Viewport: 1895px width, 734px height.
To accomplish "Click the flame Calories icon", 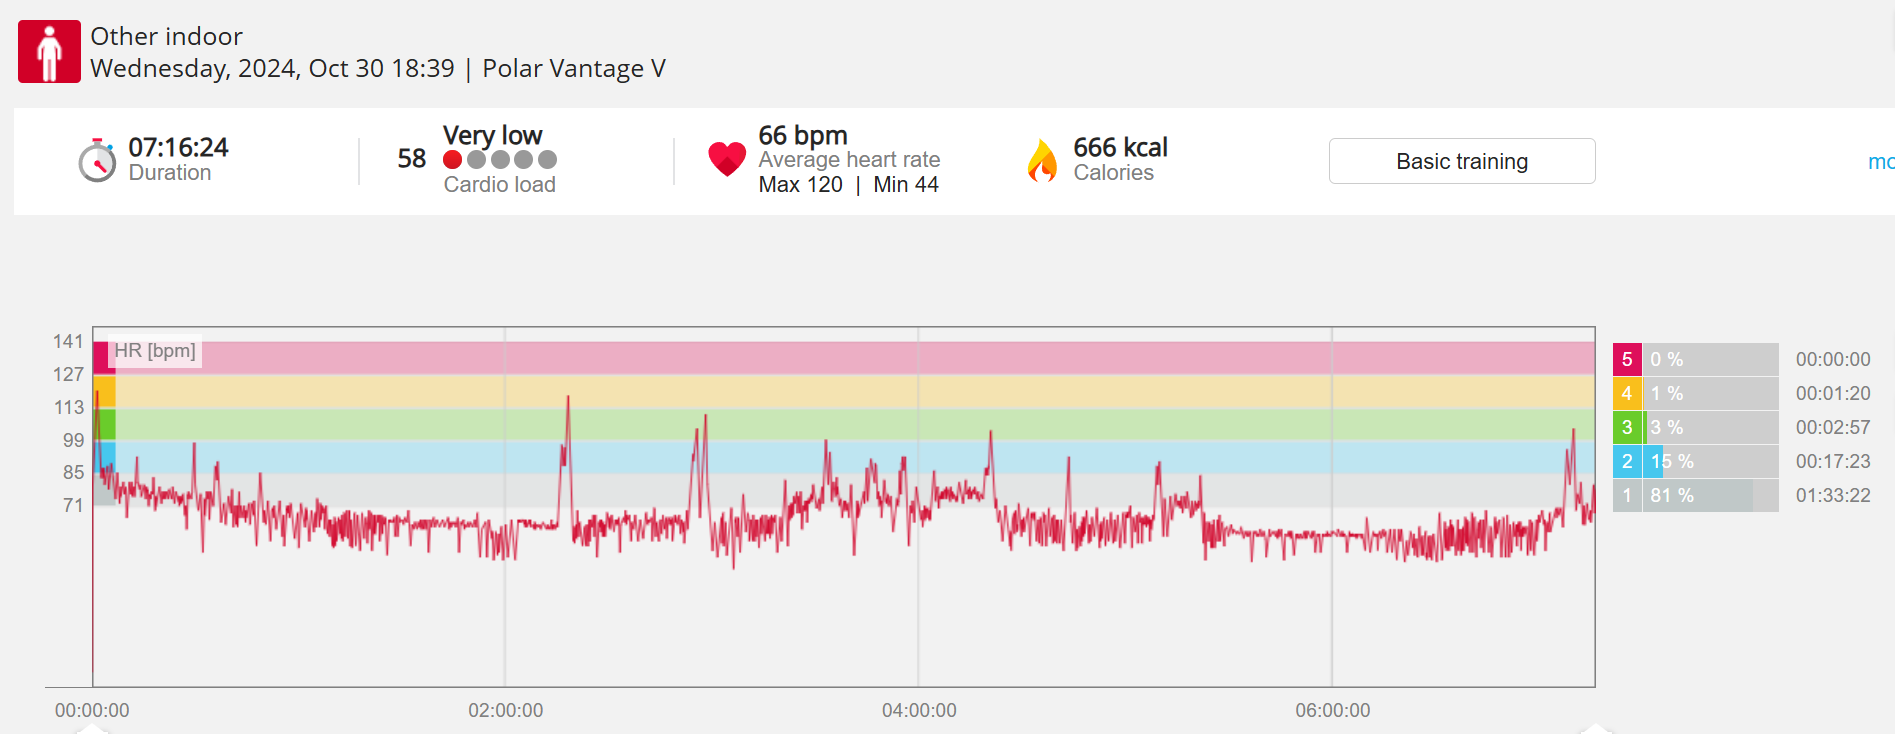I will pos(1042,160).
